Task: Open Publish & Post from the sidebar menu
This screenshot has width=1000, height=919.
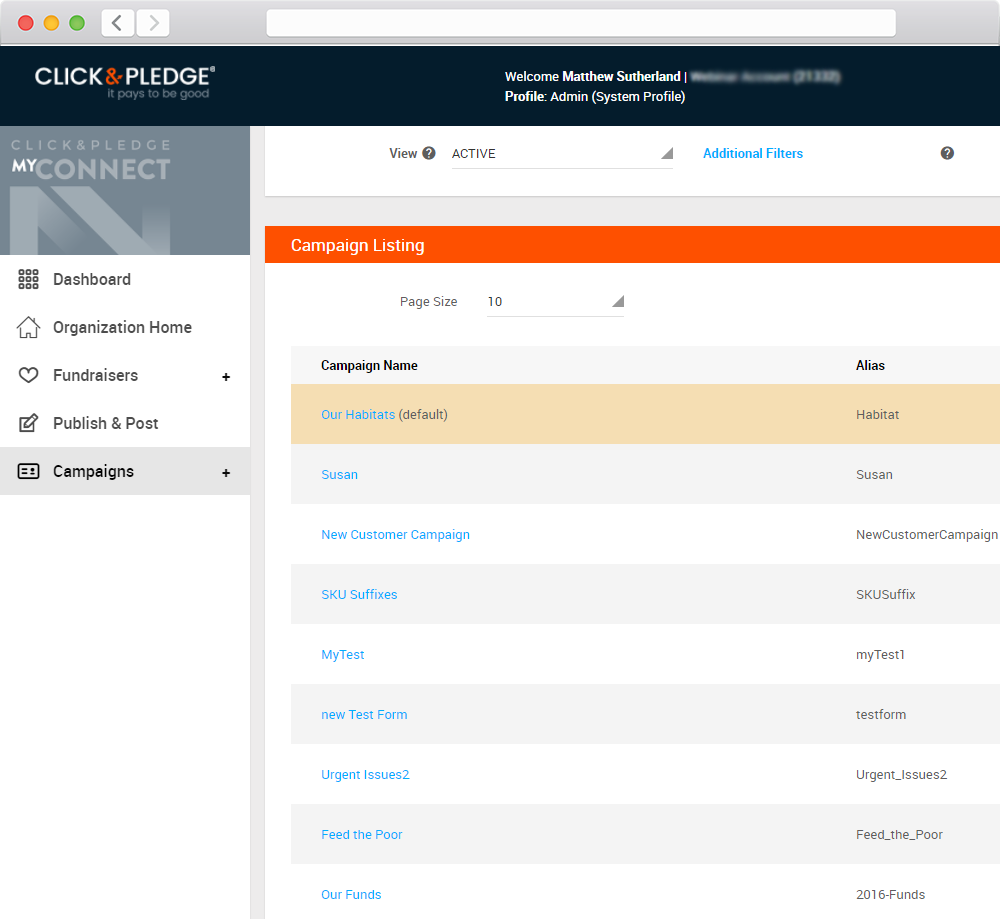Action: click(105, 423)
